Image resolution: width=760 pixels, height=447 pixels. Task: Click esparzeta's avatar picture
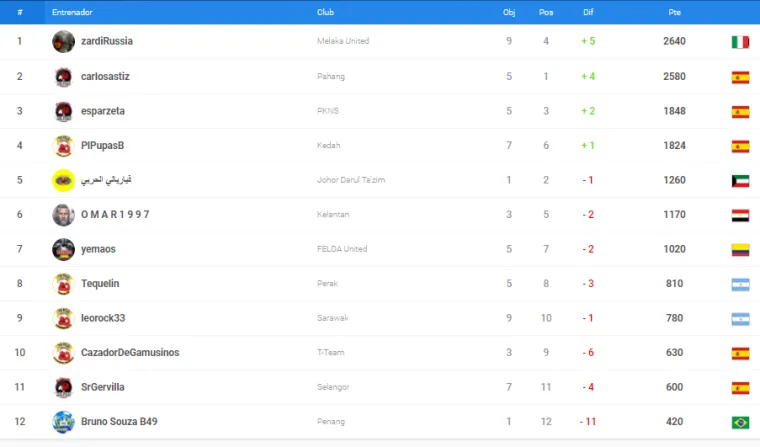[x=63, y=111]
